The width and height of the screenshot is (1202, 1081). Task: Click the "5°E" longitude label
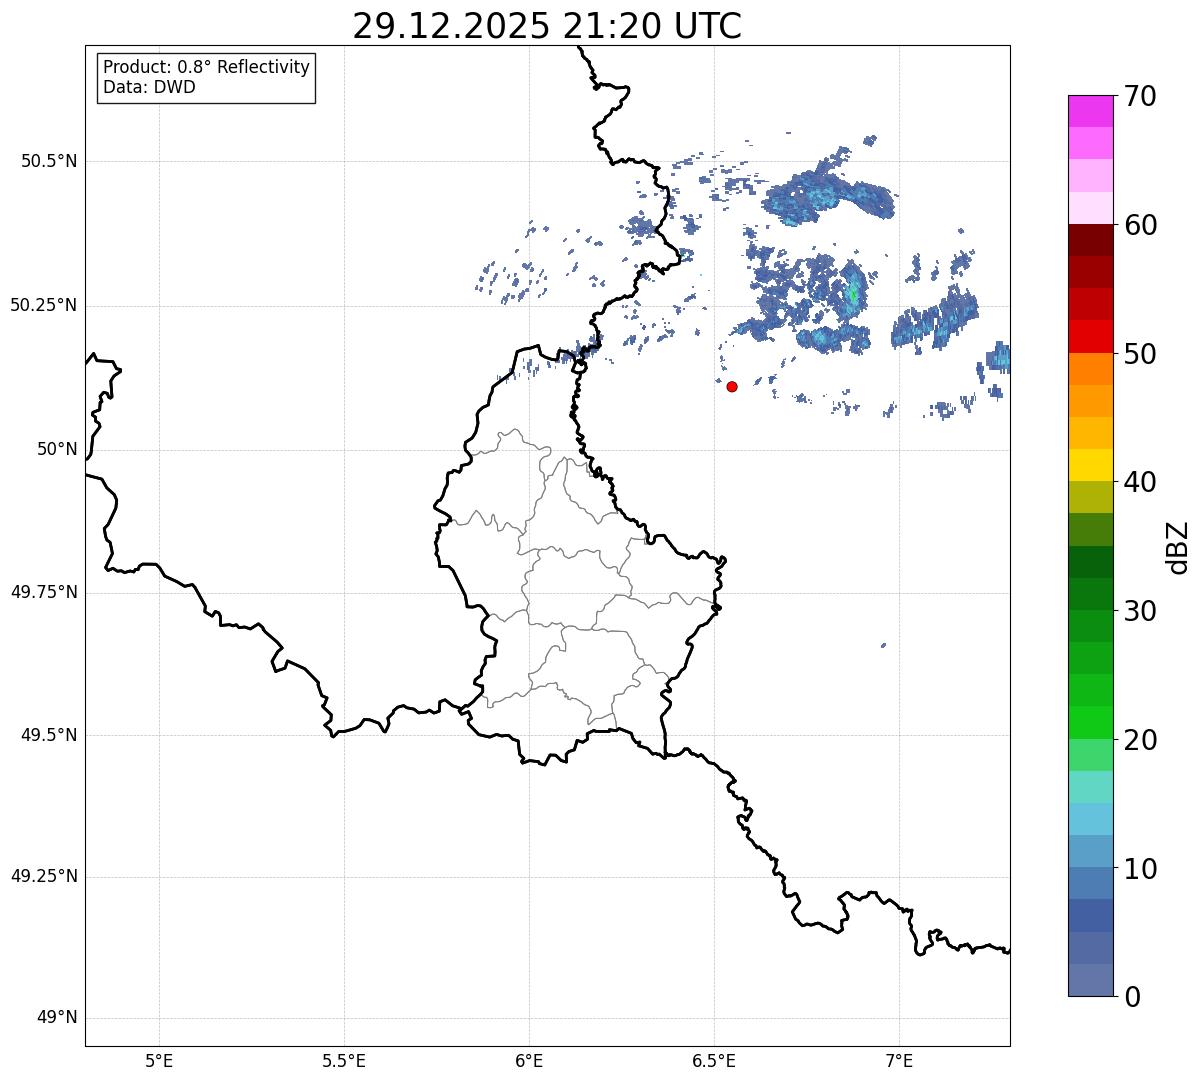pyautogui.click(x=159, y=1060)
